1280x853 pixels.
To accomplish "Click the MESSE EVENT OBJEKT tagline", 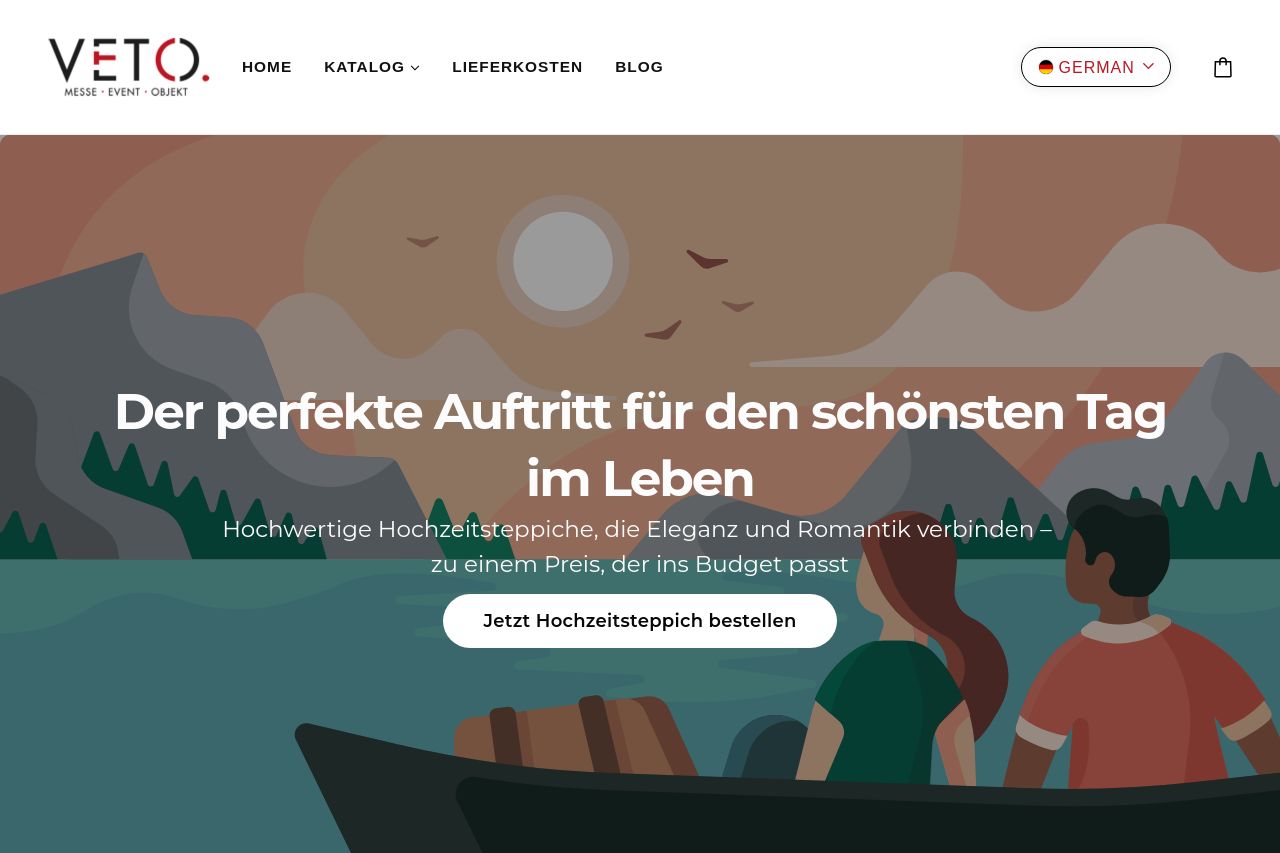I will pyautogui.click(x=126, y=91).
